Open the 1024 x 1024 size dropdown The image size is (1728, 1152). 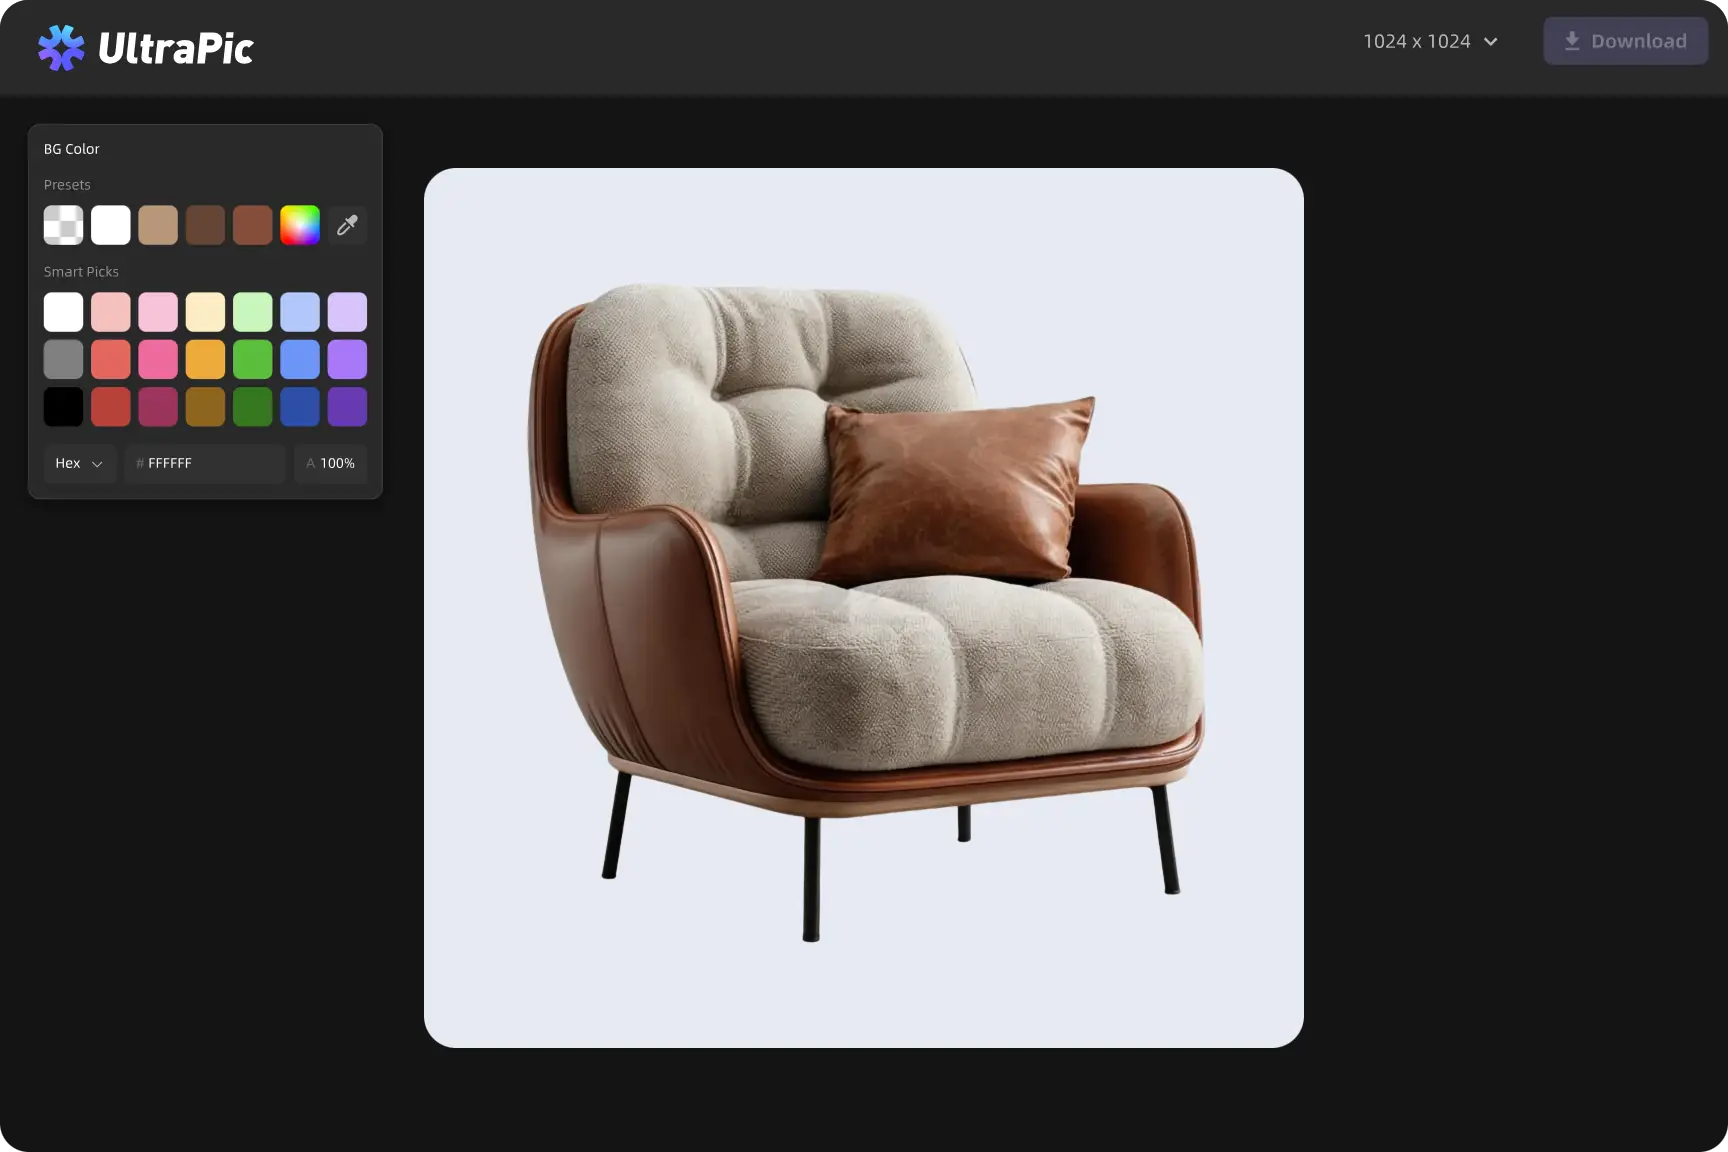pyautogui.click(x=1431, y=41)
